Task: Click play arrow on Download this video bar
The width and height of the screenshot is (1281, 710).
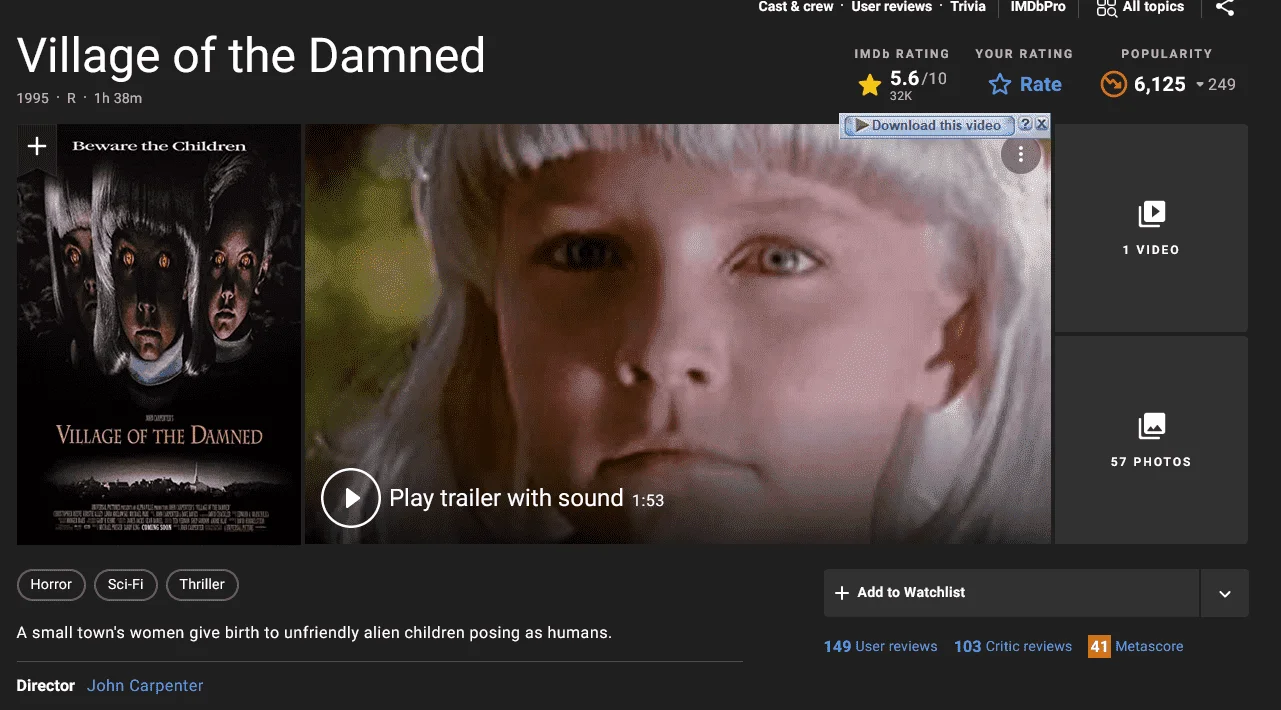Action: point(861,125)
